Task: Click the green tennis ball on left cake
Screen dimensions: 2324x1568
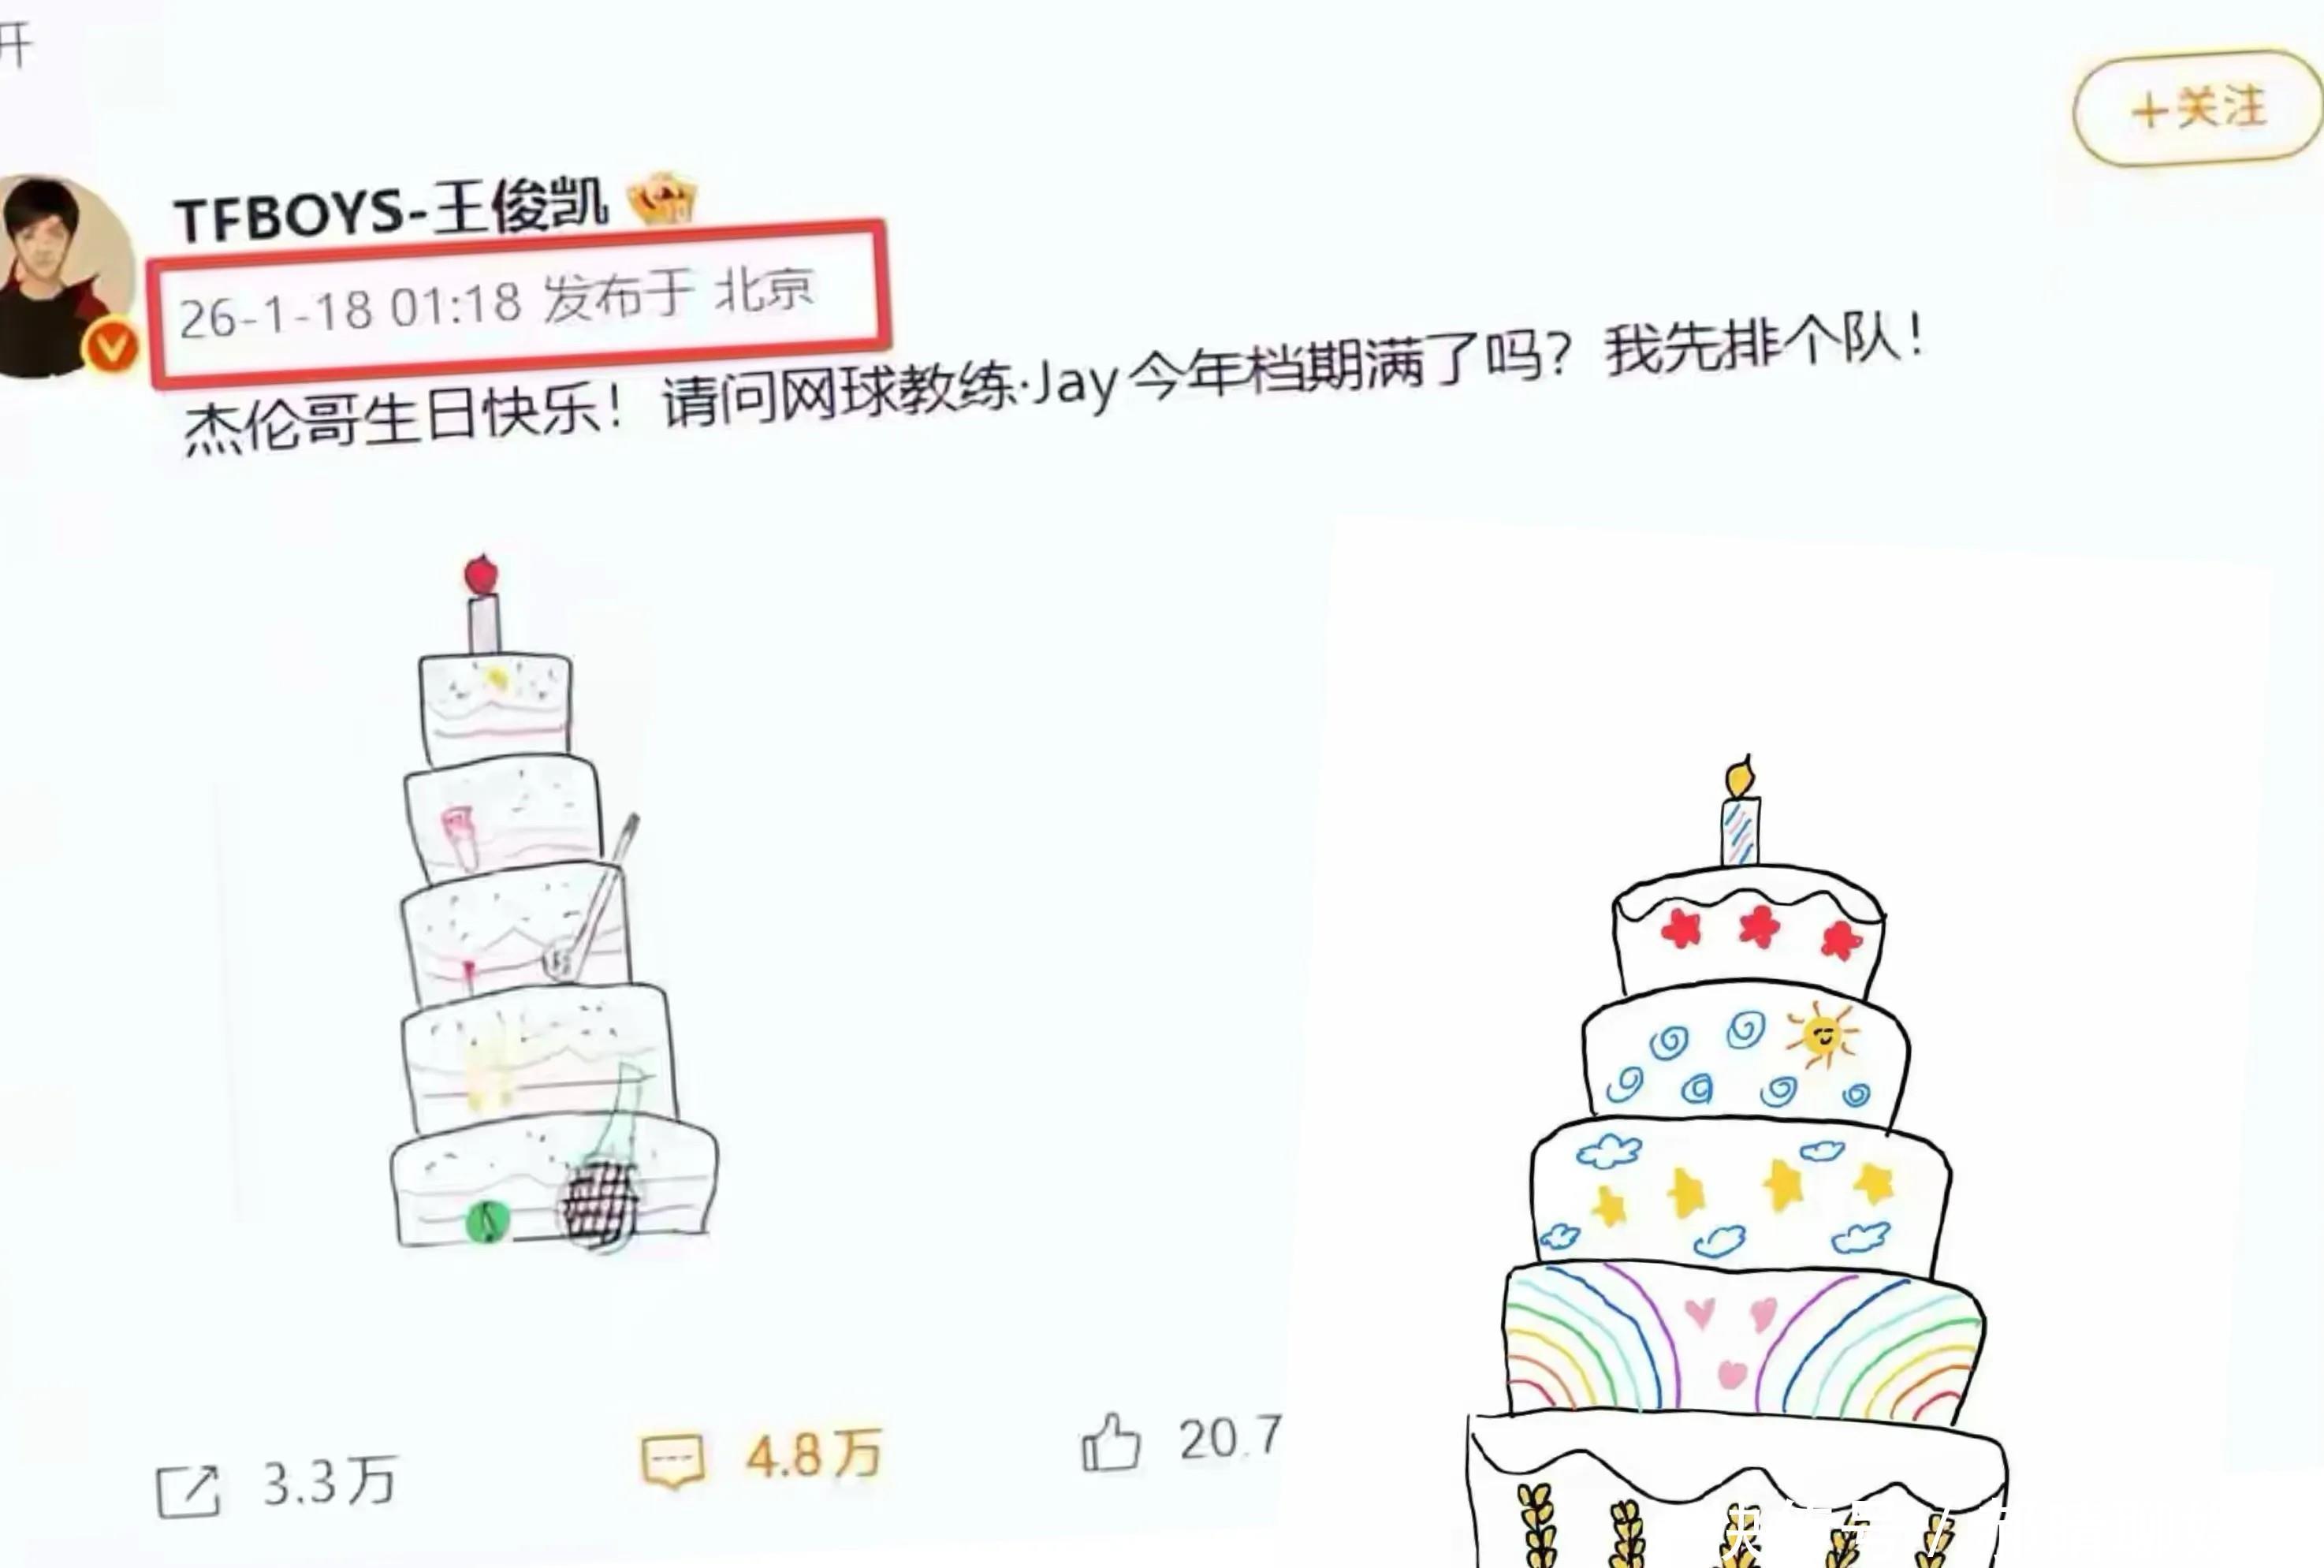Action: click(x=488, y=1220)
